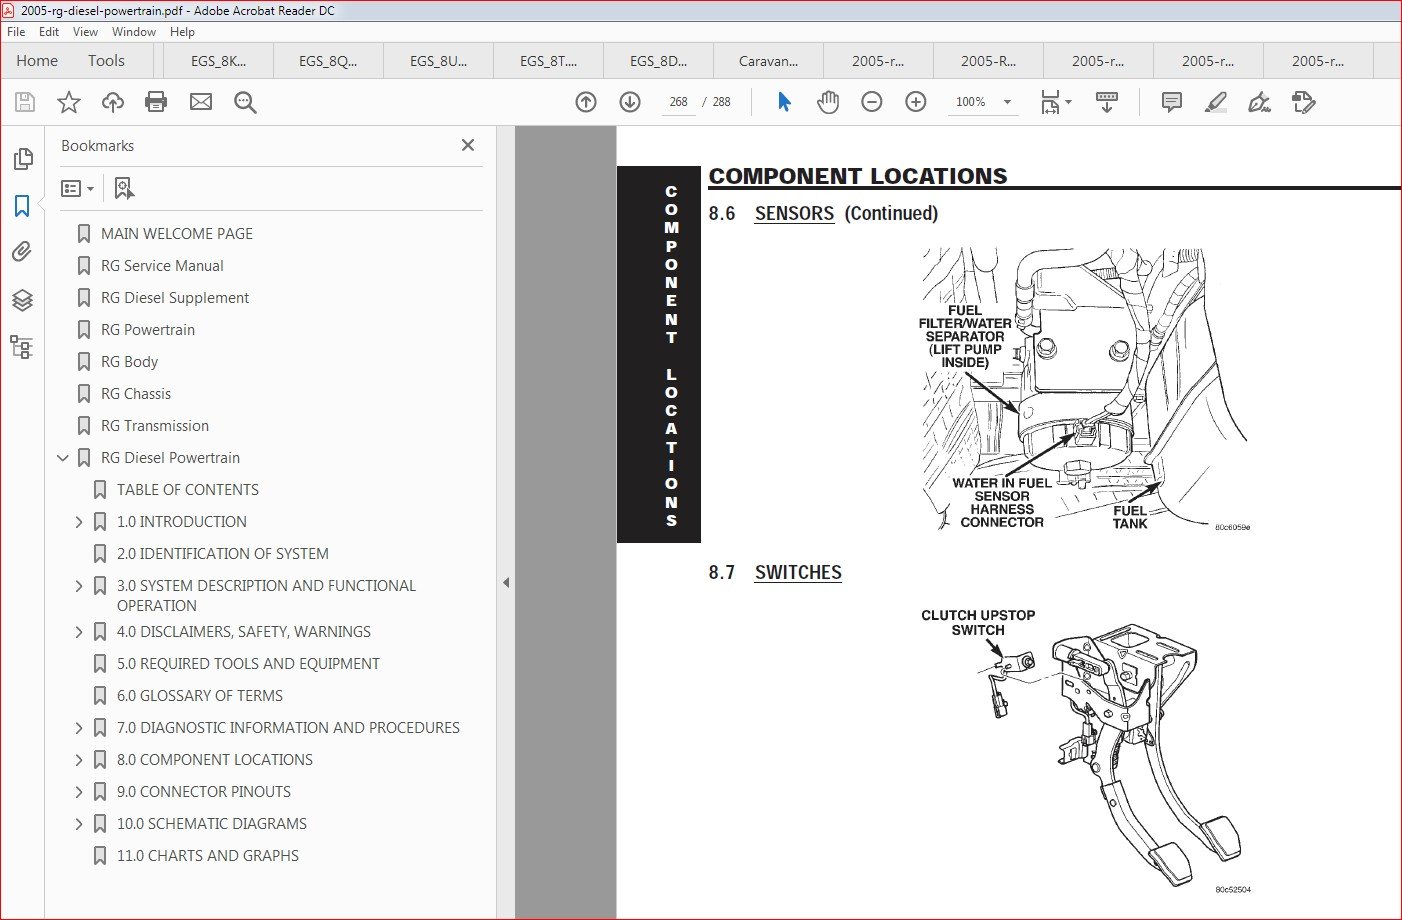The width and height of the screenshot is (1402, 920).
Task: Toggle the Bookmarks panel icon
Action: coord(23,206)
